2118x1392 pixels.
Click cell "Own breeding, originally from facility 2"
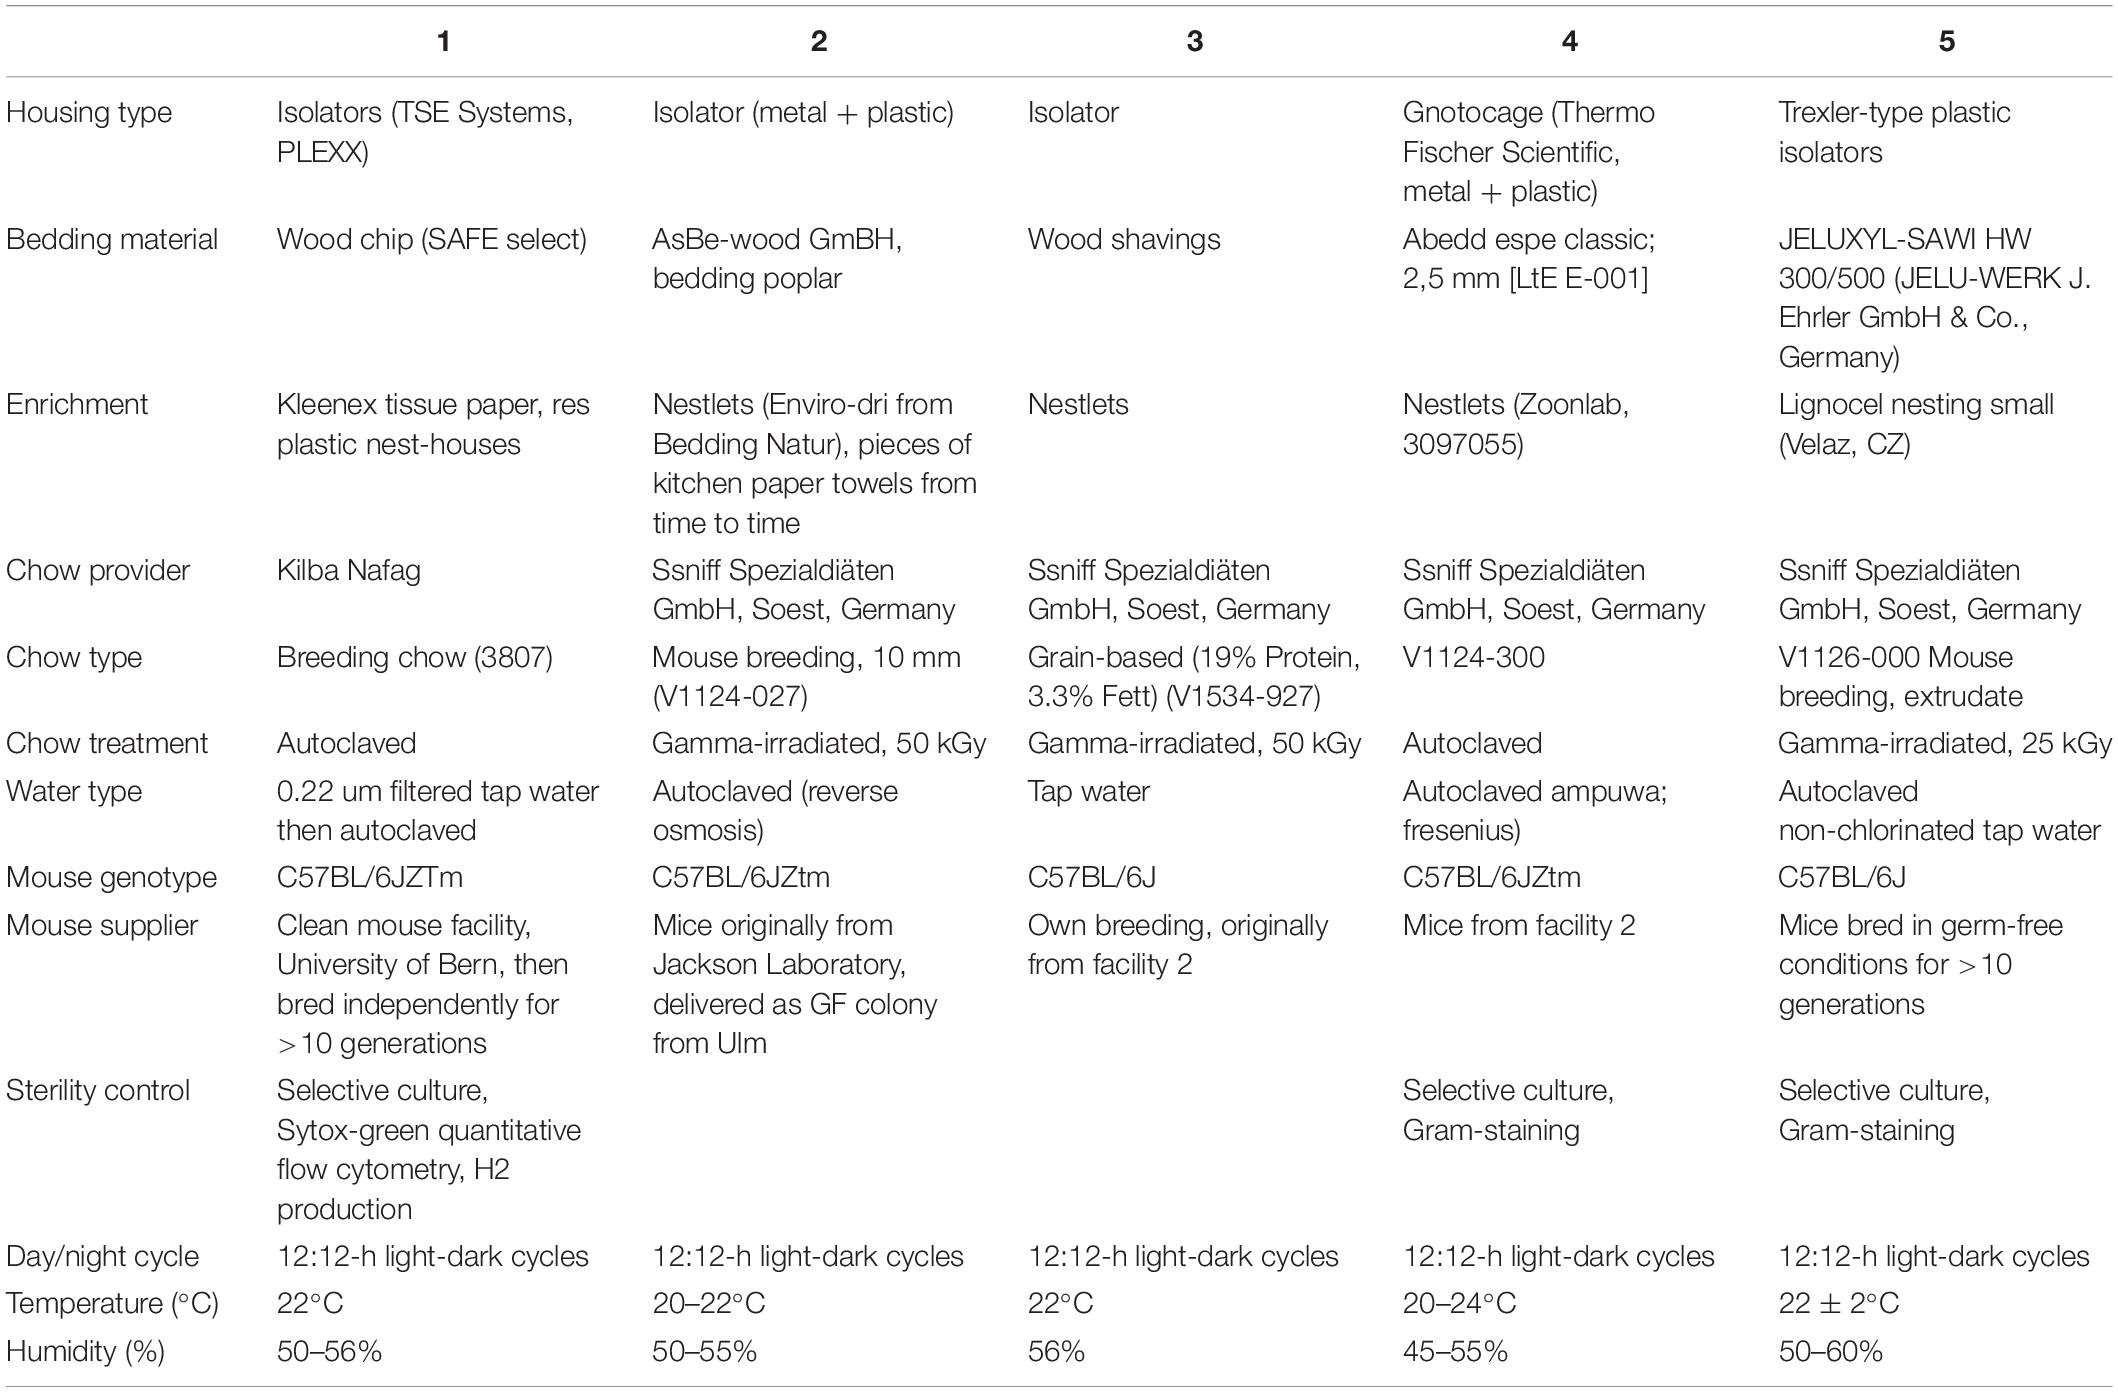(x=1178, y=946)
